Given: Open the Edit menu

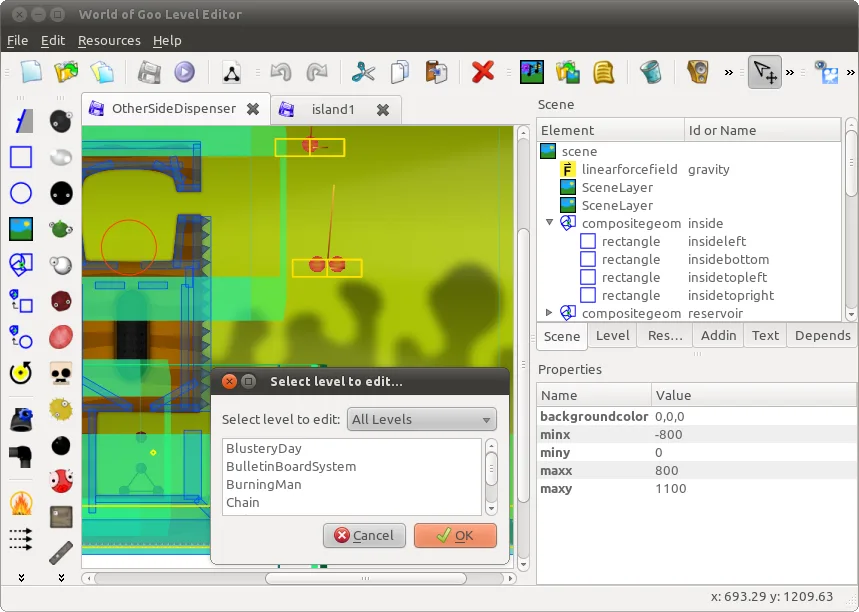Looking at the screenshot, I should [x=53, y=41].
